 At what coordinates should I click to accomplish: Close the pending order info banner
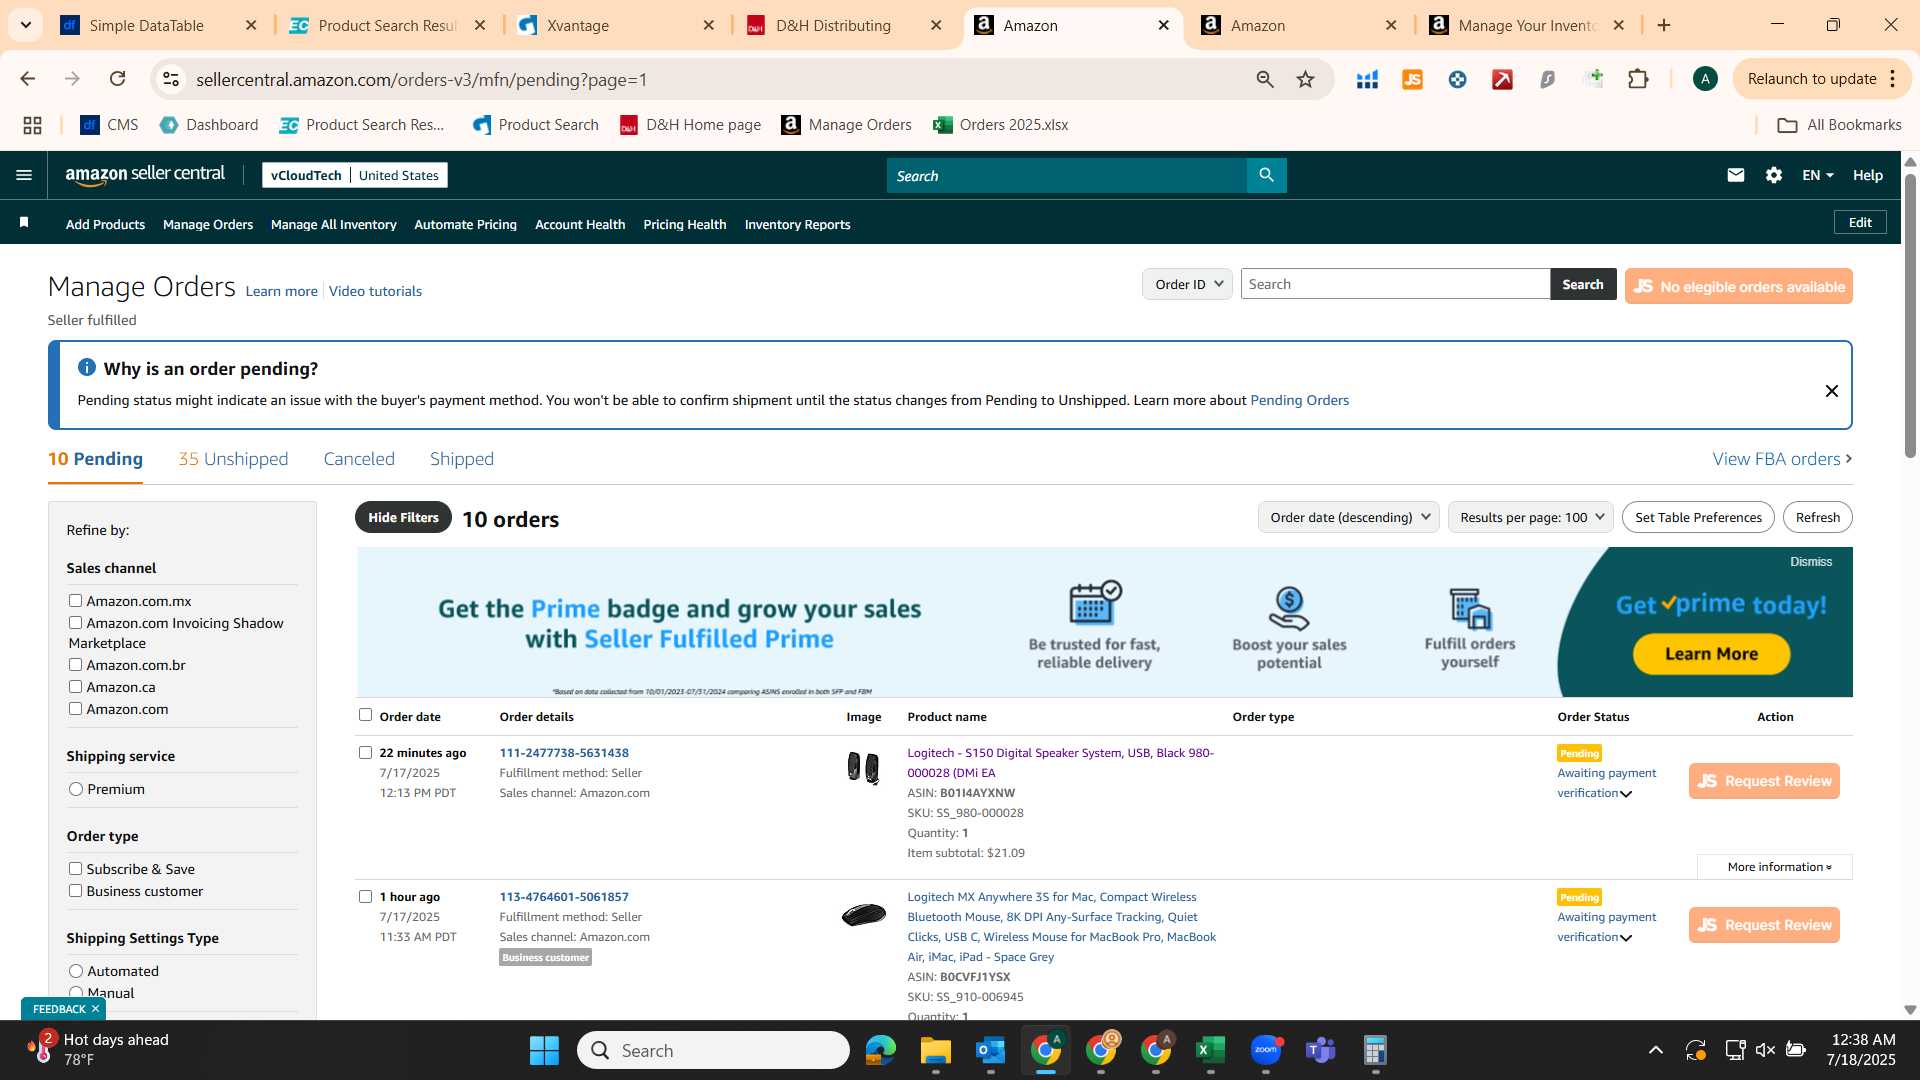tap(1831, 391)
